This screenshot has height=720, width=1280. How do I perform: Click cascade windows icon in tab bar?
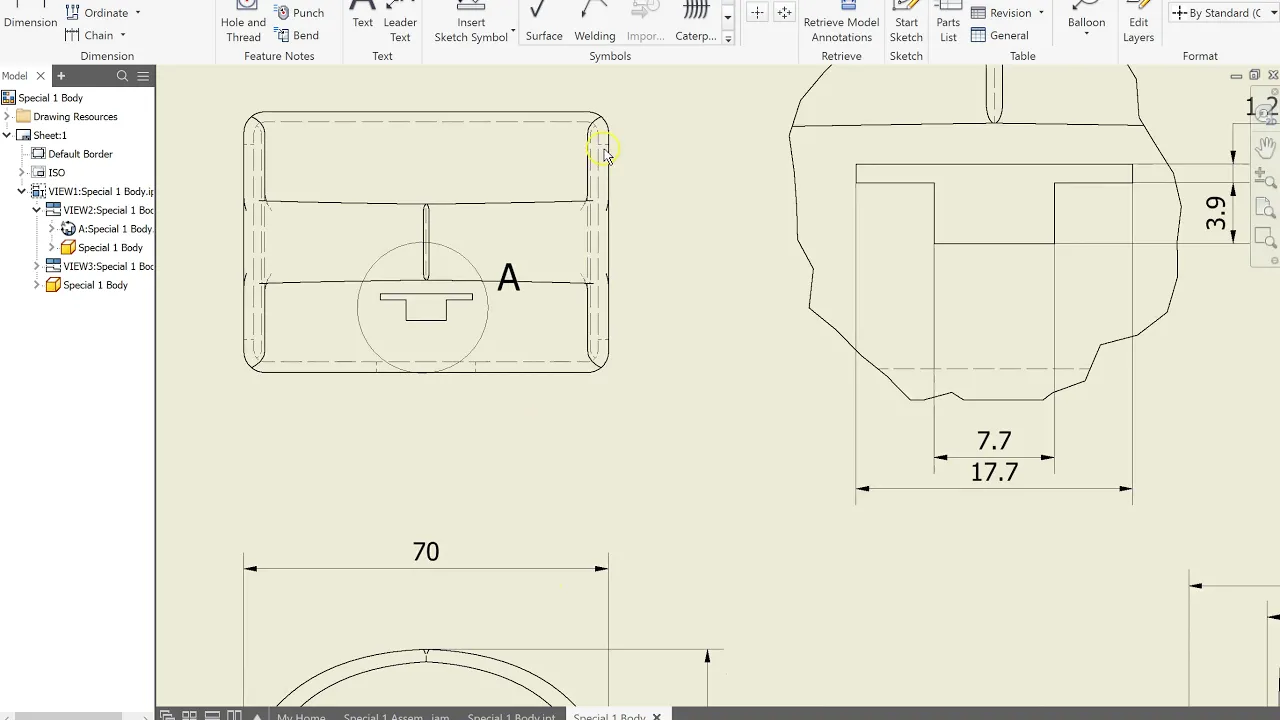pos(167,715)
